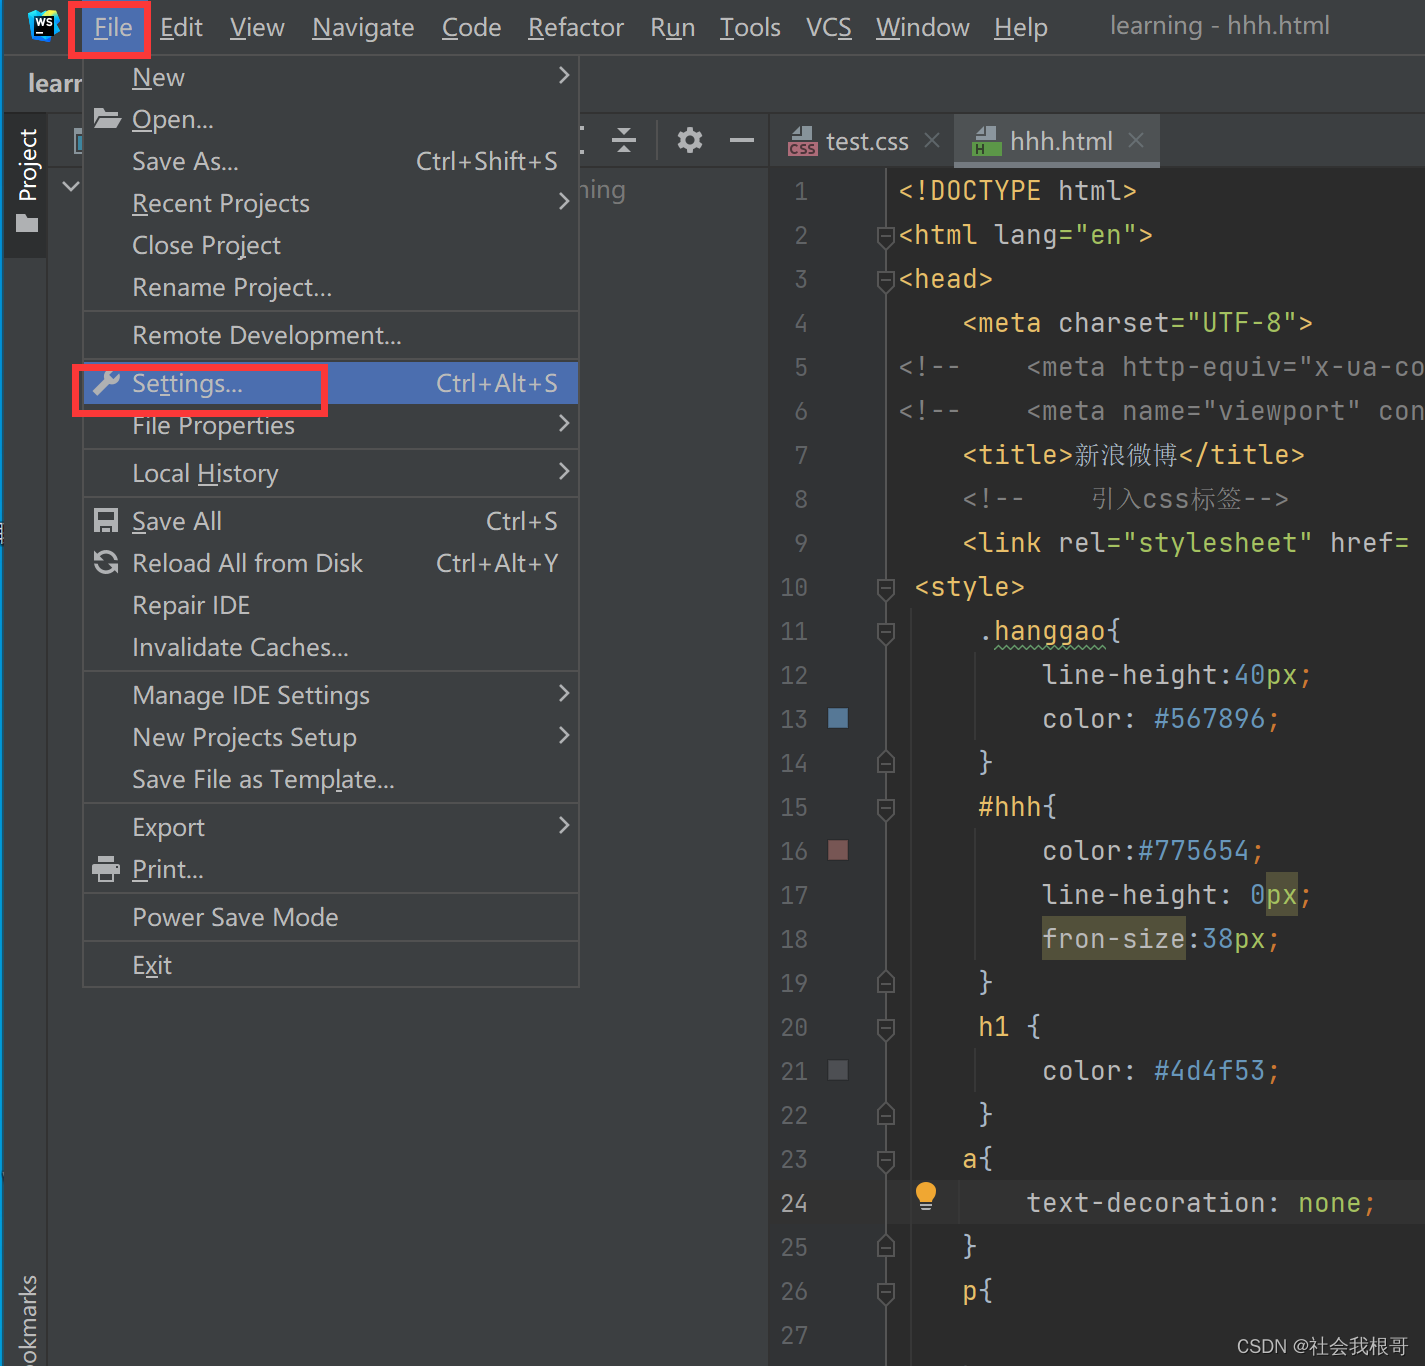Viewport: 1425px width, 1366px height.
Task: Click the WebStorm logo icon
Action: (x=42, y=24)
